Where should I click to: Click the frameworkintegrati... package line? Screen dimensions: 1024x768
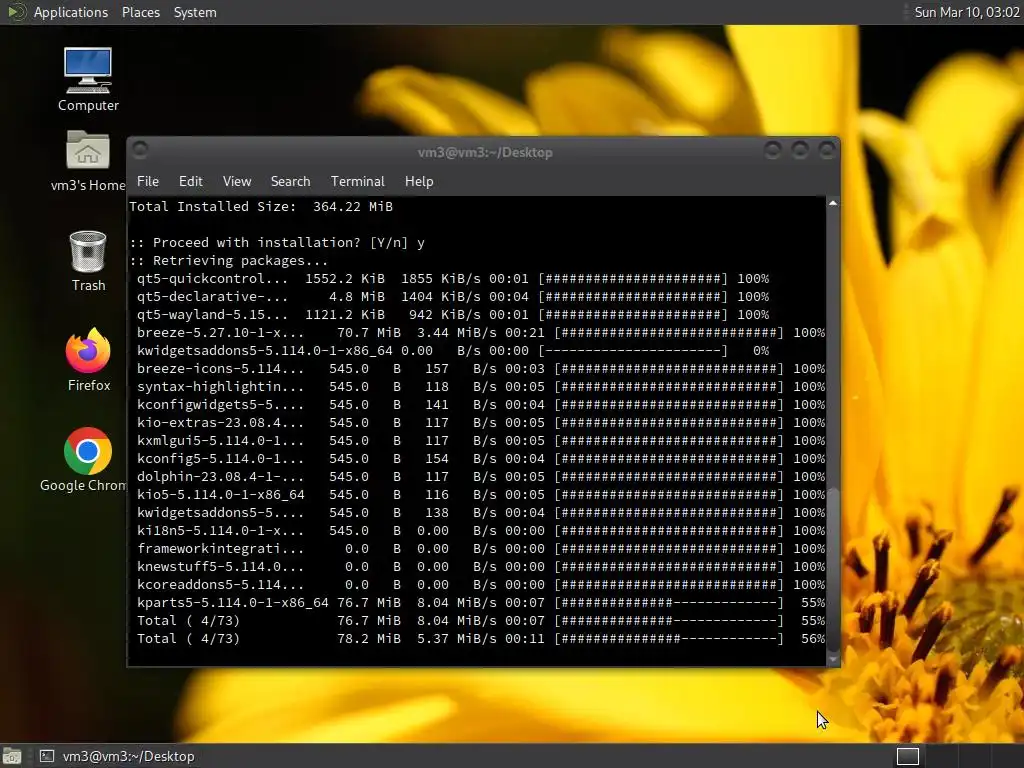(x=481, y=549)
